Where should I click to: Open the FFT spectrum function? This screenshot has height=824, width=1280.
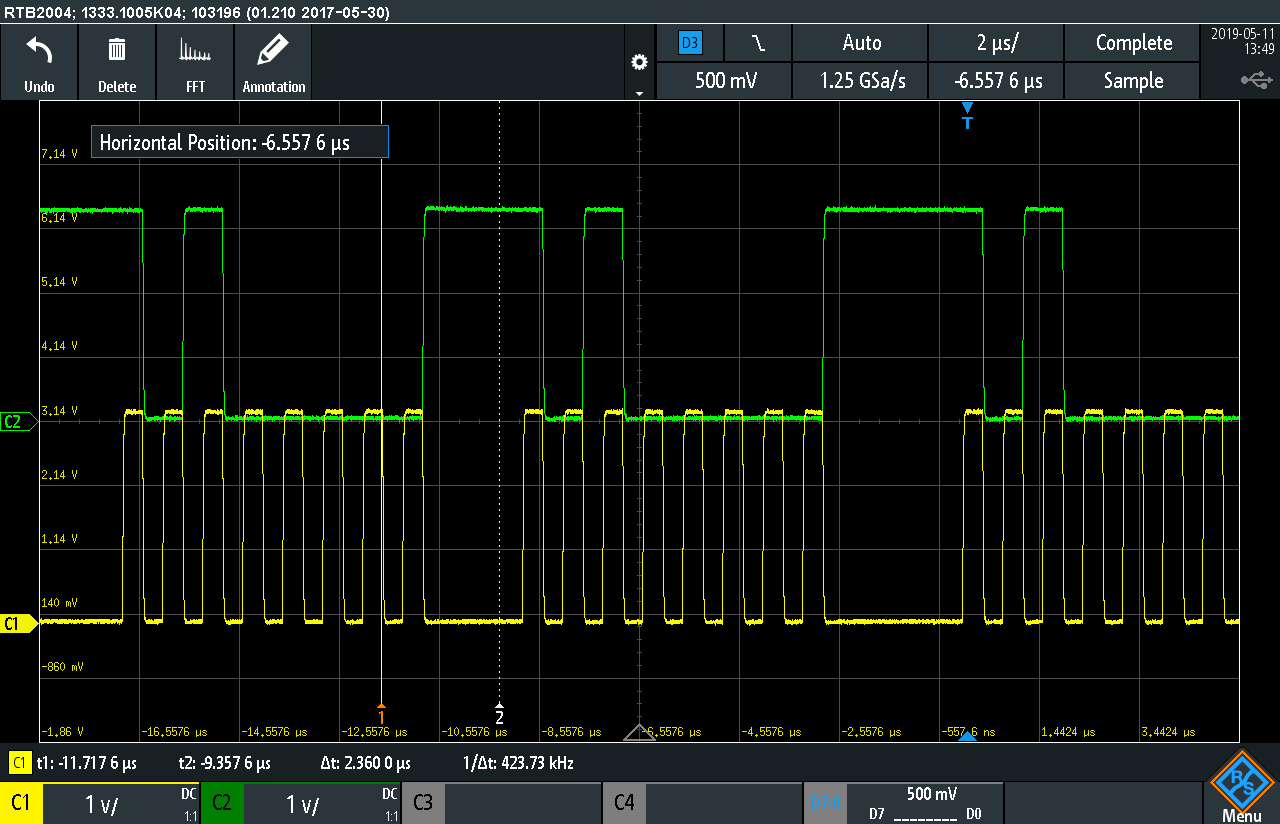(195, 62)
